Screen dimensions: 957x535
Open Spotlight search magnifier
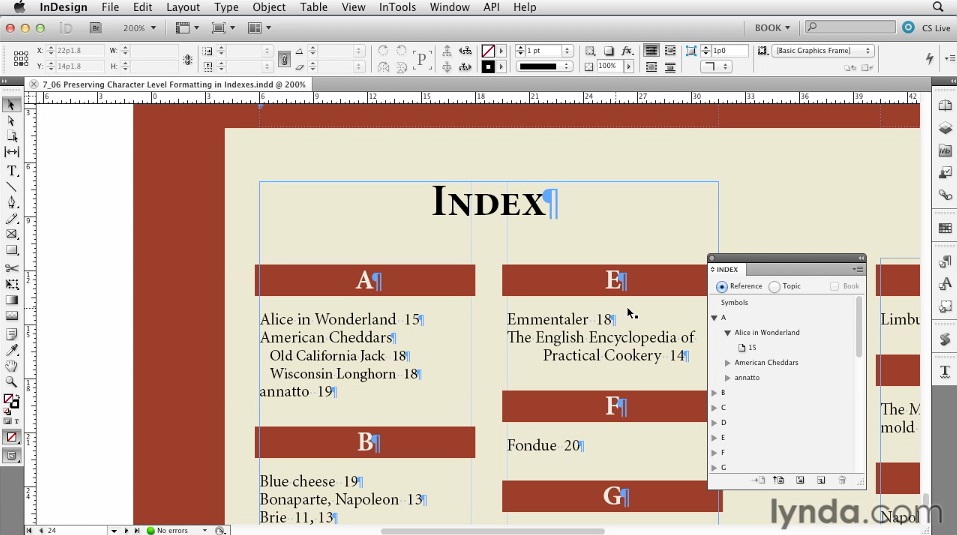tap(937, 7)
